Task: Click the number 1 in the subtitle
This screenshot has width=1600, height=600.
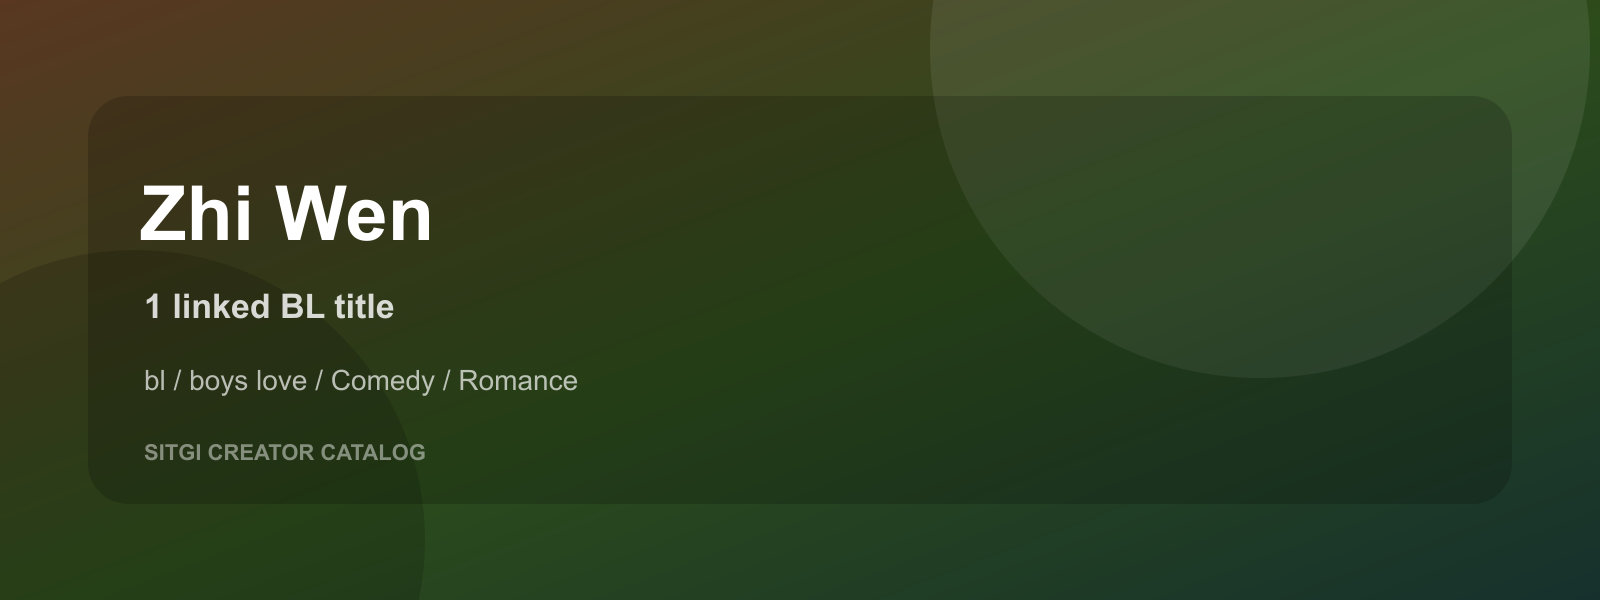Action: (153, 306)
